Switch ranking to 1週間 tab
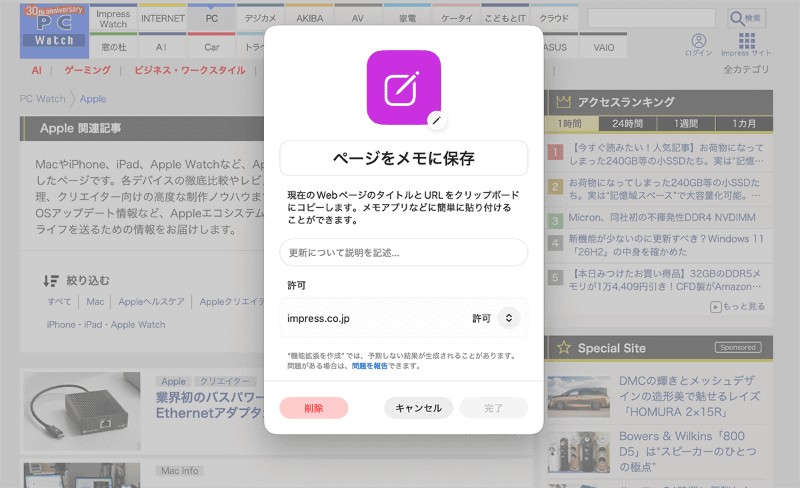Screen dimensions: 800x488 click(686, 124)
